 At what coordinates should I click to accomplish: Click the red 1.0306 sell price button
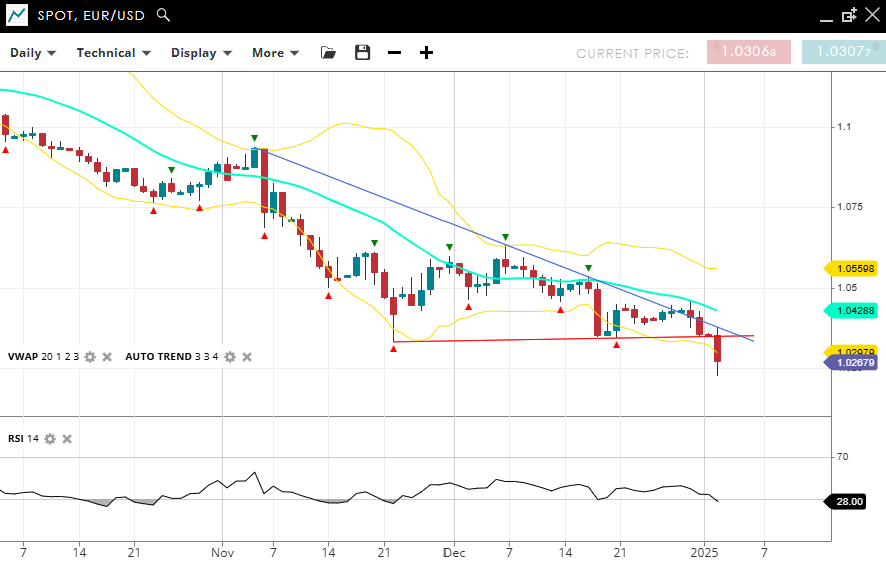pyautogui.click(x=748, y=52)
